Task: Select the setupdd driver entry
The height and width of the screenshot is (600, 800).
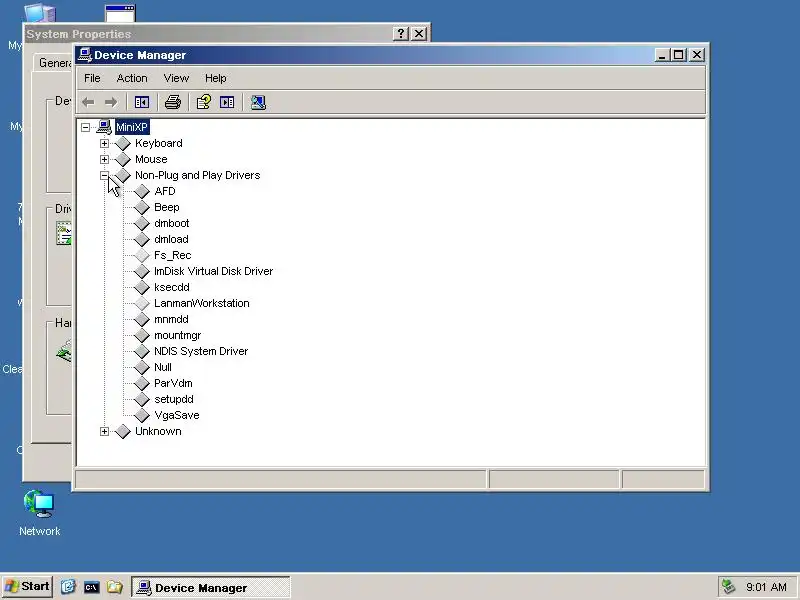Action: 173,399
